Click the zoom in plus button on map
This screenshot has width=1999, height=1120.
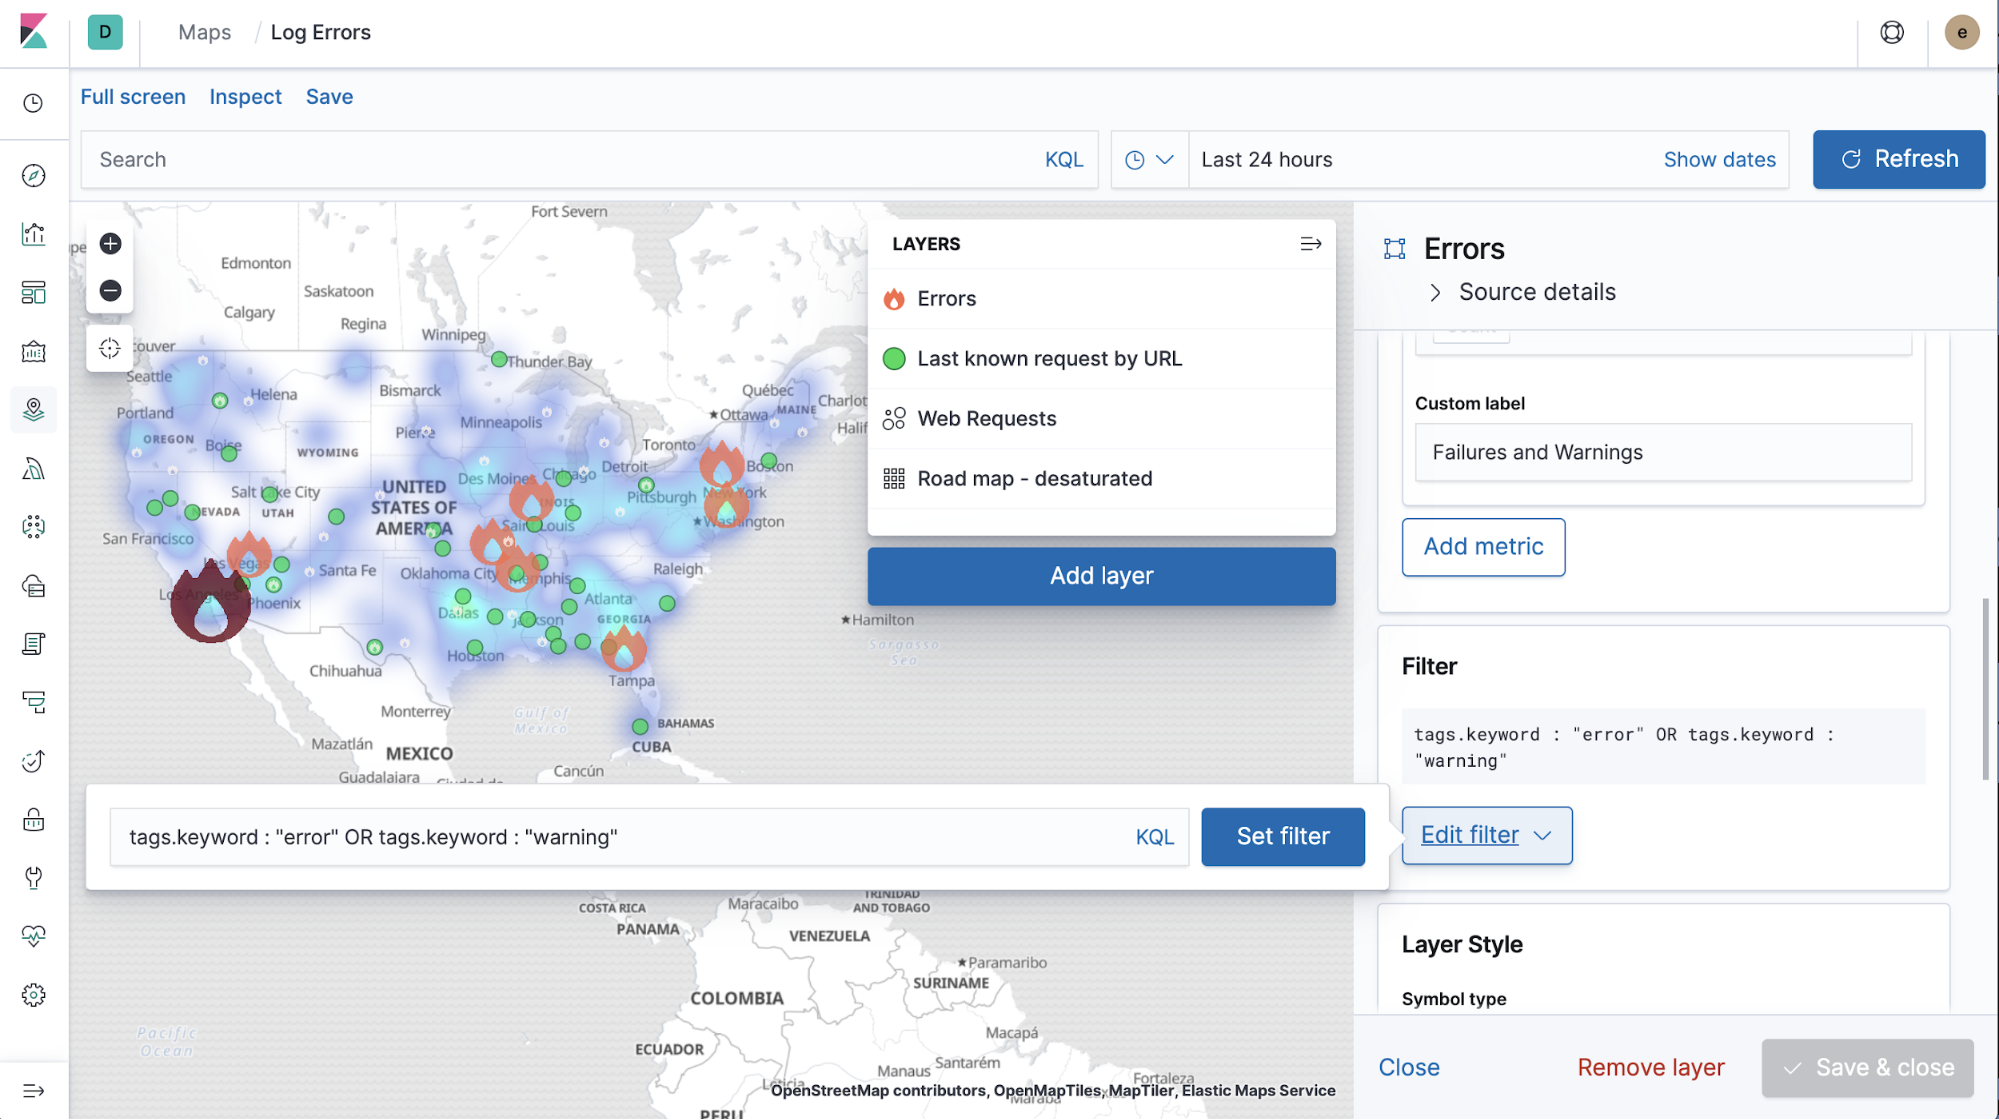110,243
